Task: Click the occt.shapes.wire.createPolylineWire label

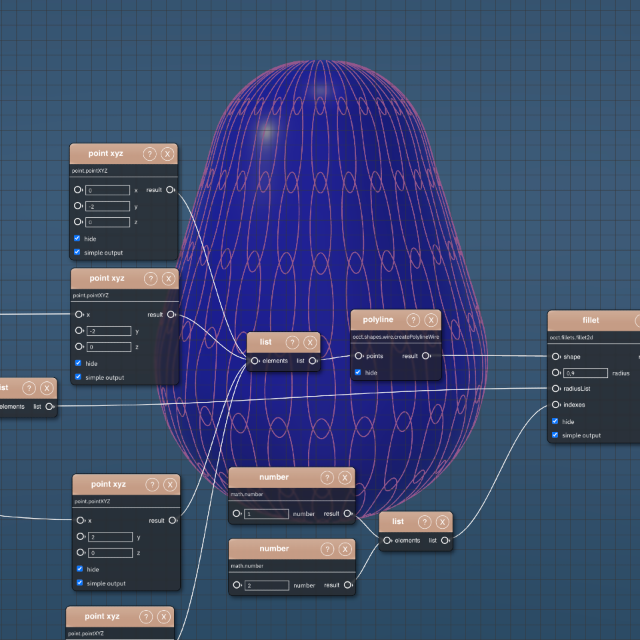Action: pos(396,337)
